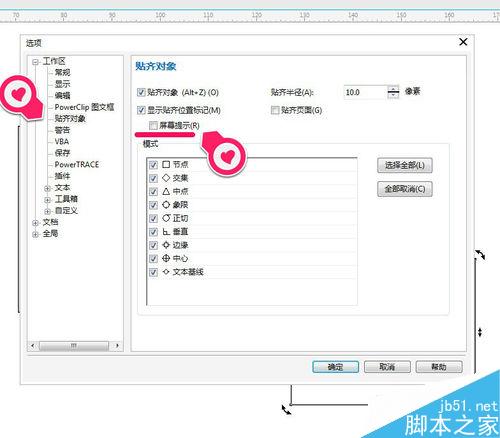Click the 全部取消(C) button

[405, 189]
